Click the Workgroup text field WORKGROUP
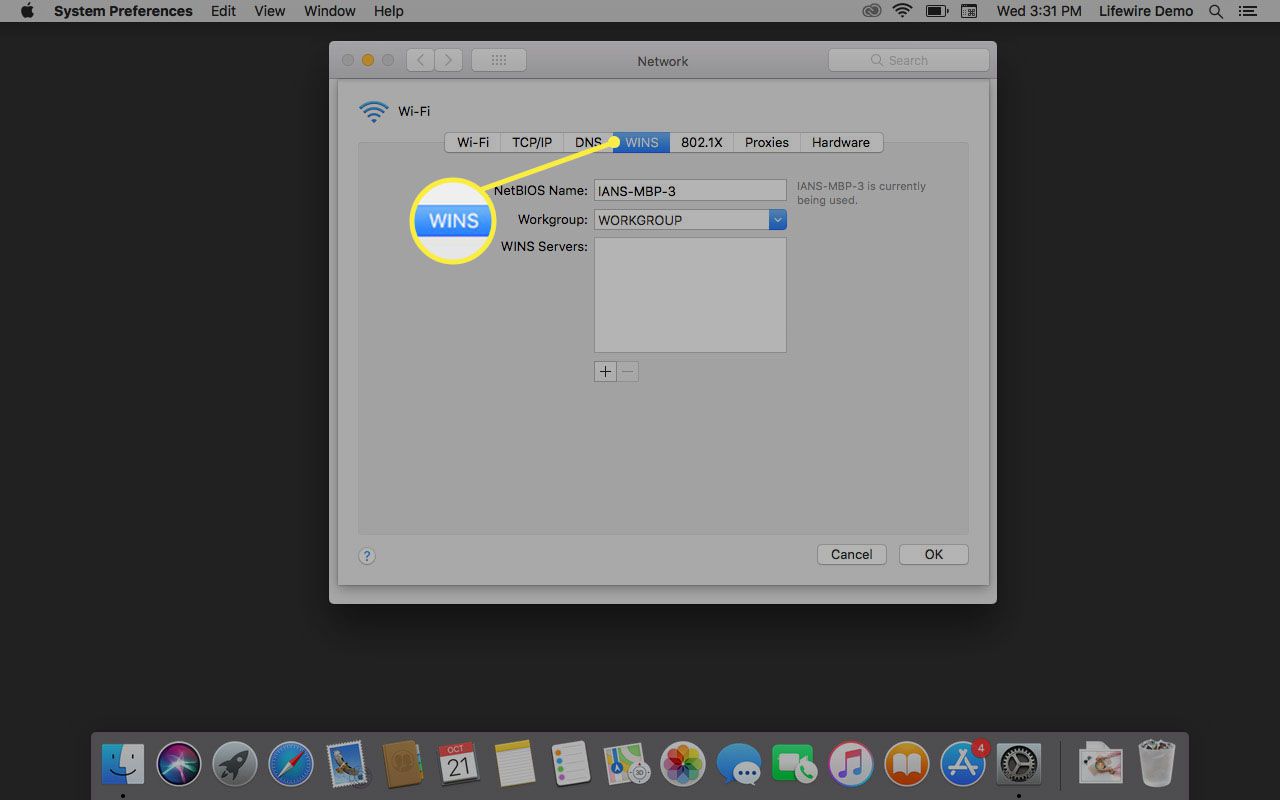 pyautogui.click(x=681, y=220)
